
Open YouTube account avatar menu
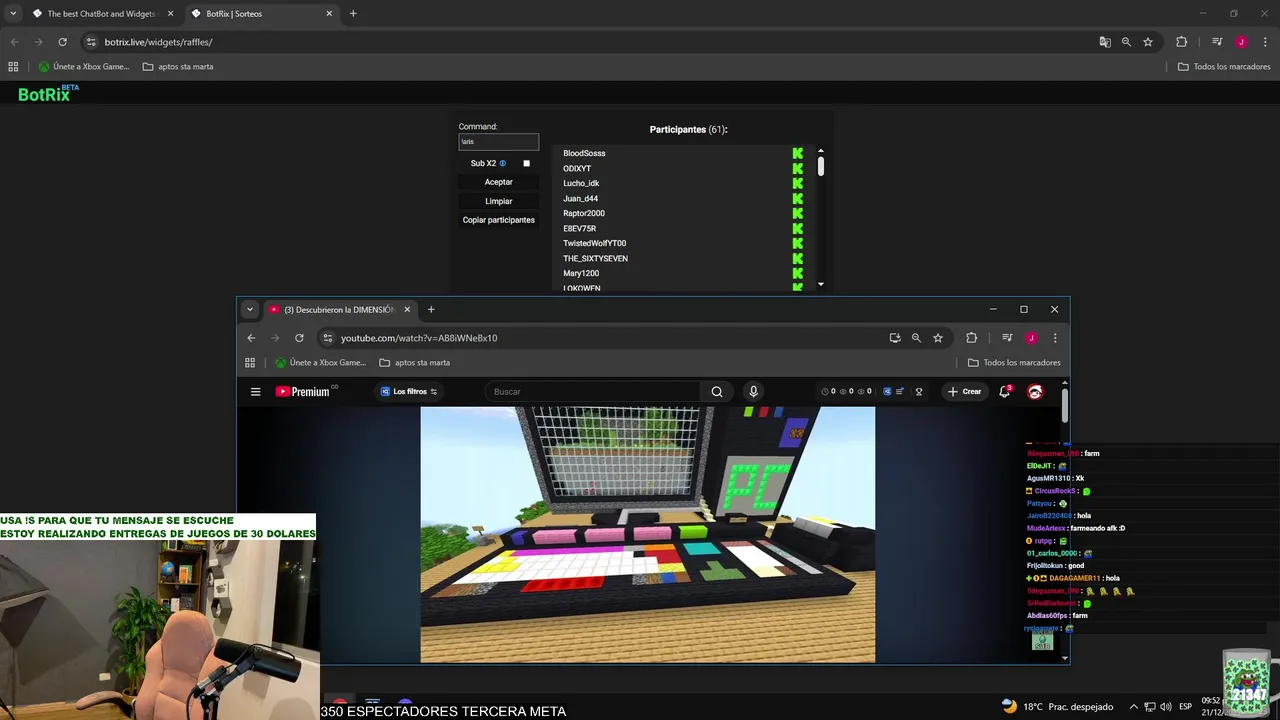[1036, 392]
